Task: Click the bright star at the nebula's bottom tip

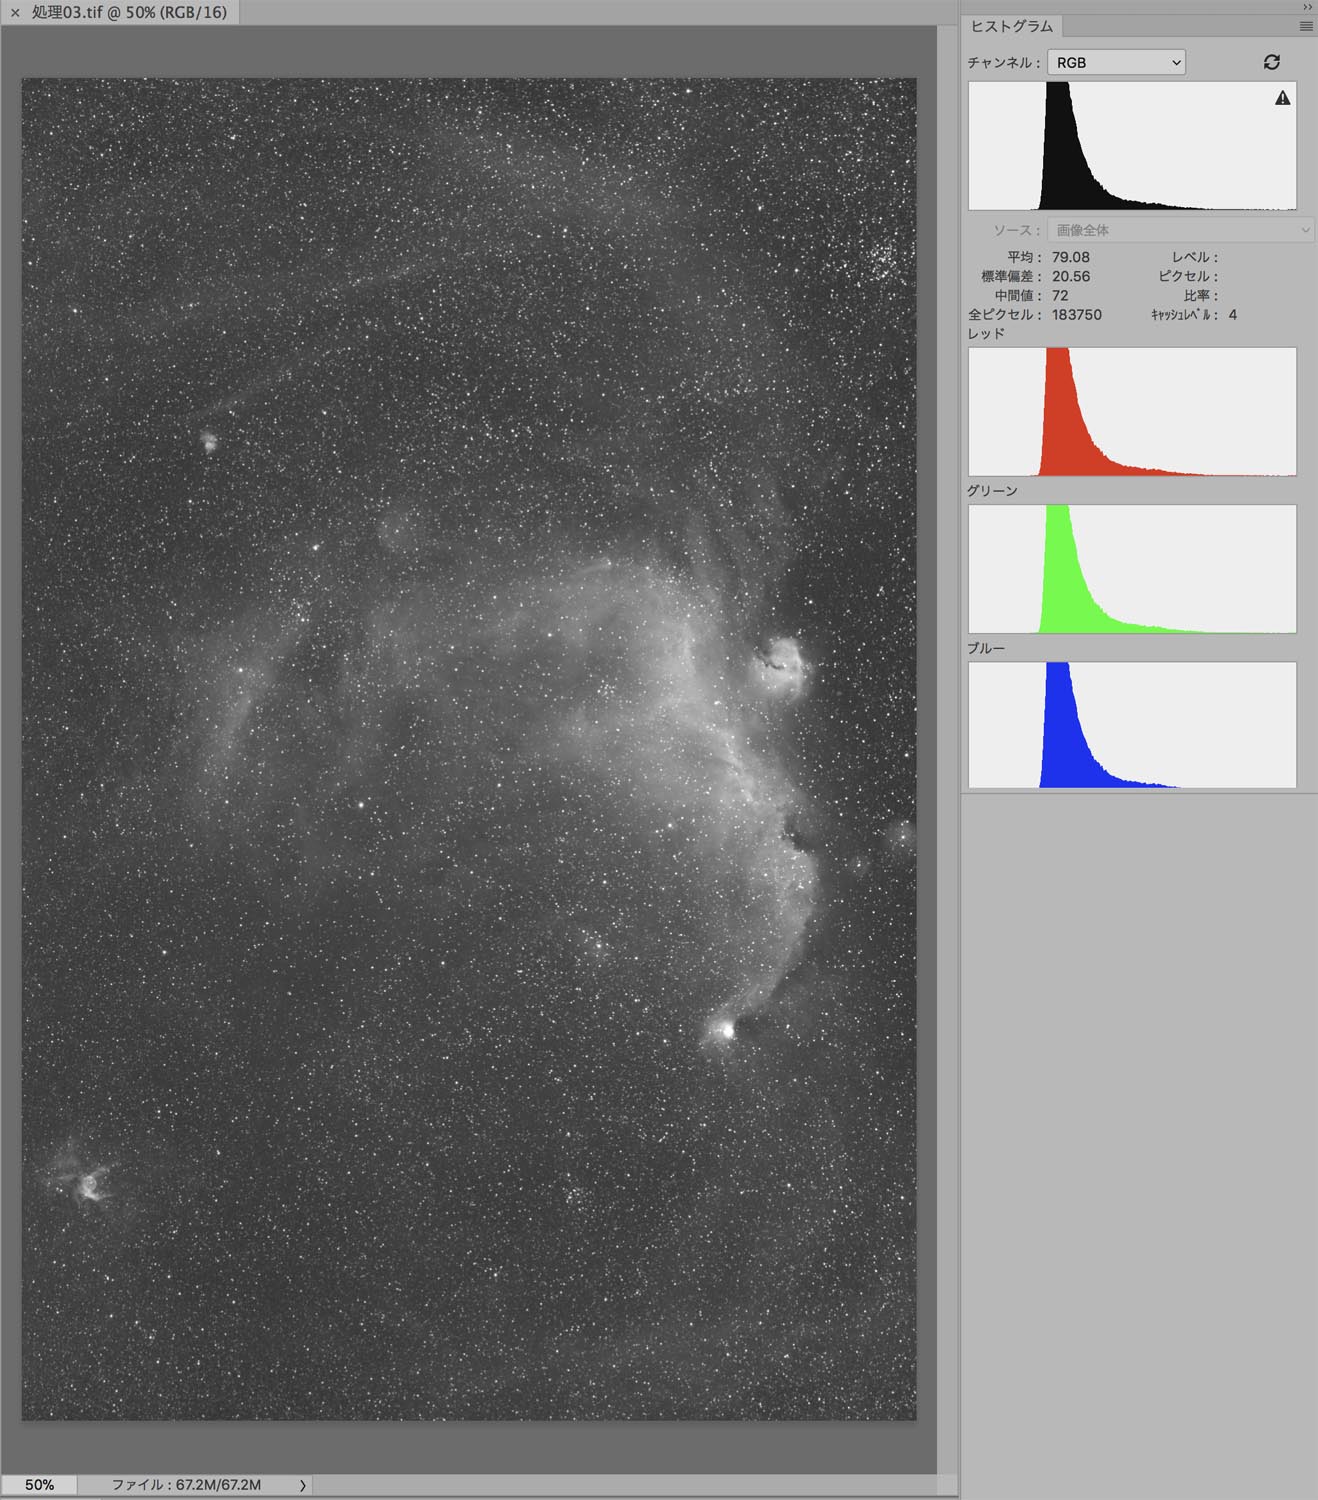Action: click(x=727, y=1029)
